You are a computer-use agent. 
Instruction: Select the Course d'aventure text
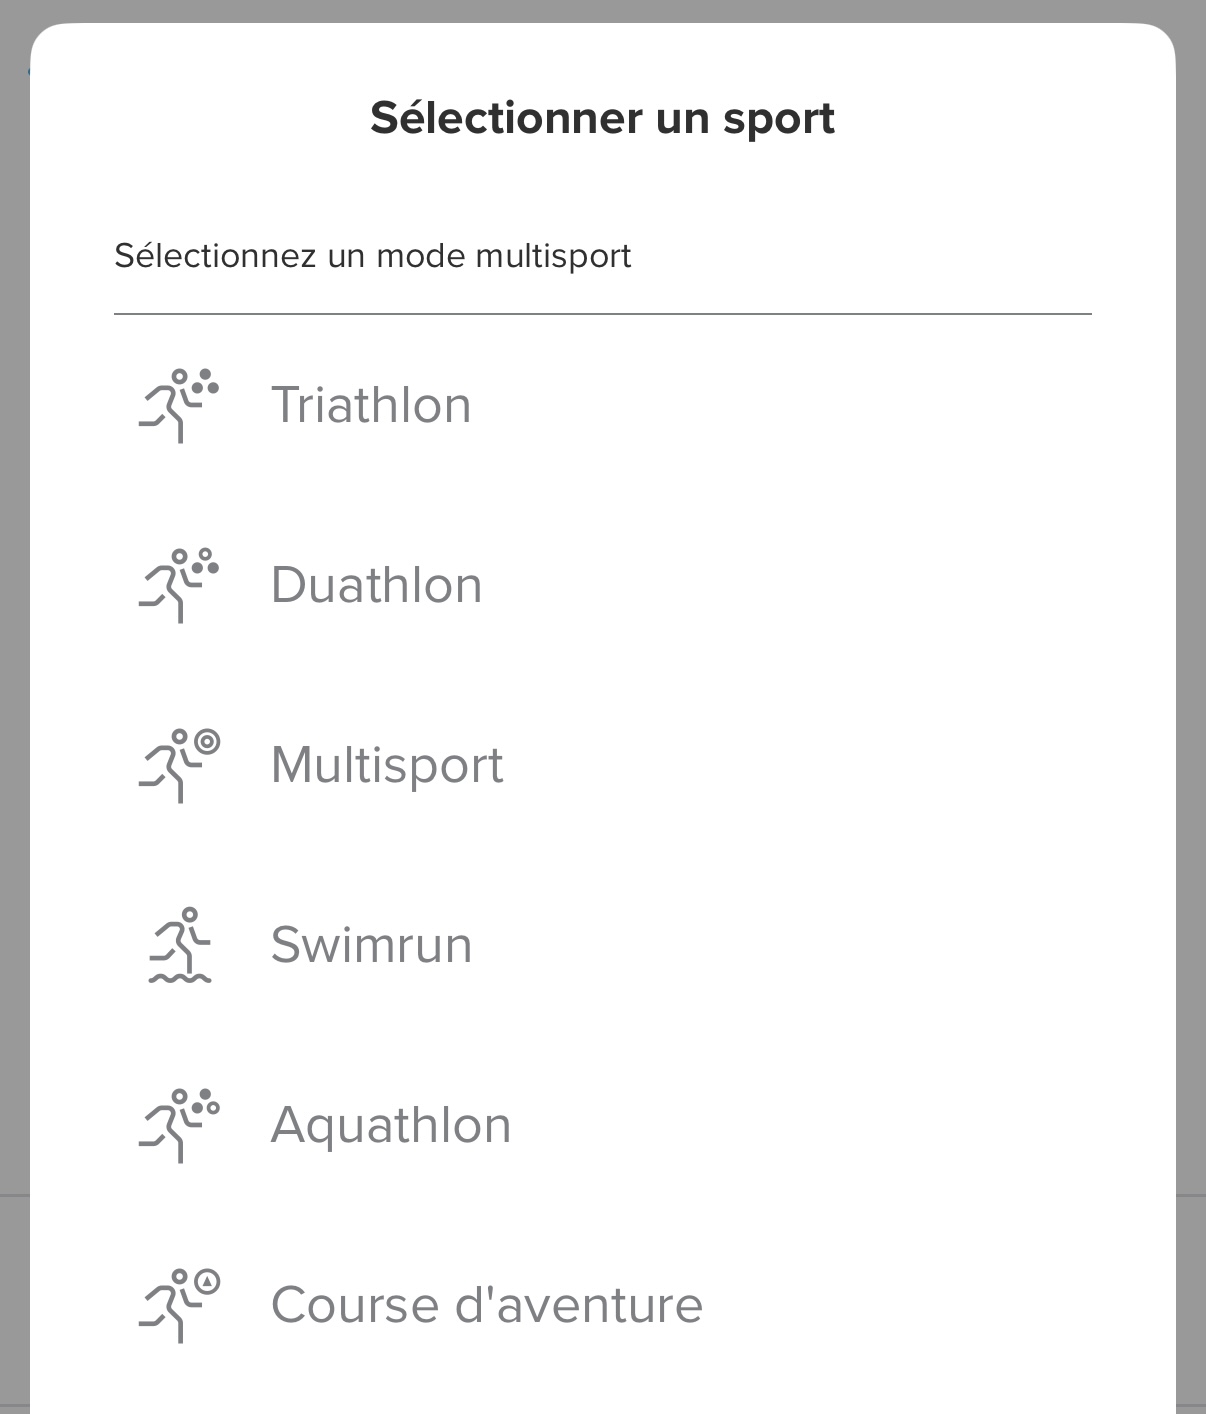point(487,1305)
